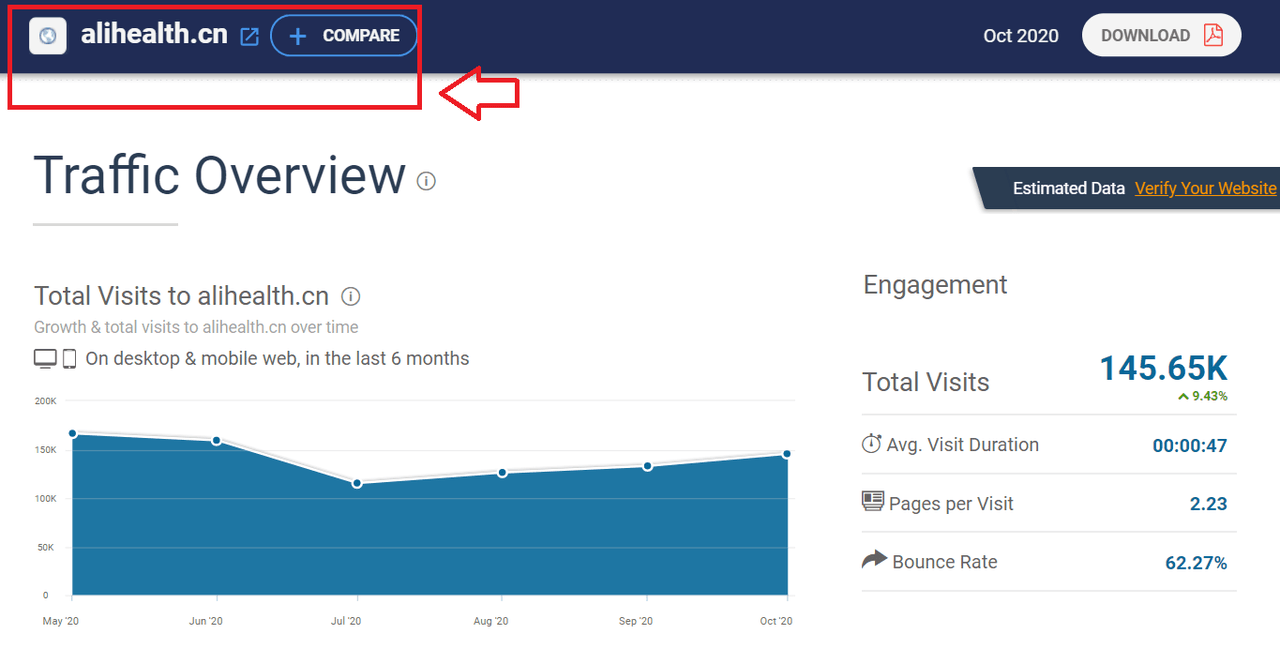Click the alihealth.cn site title
This screenshot has width=1280, height=649.
coord(154,35)
